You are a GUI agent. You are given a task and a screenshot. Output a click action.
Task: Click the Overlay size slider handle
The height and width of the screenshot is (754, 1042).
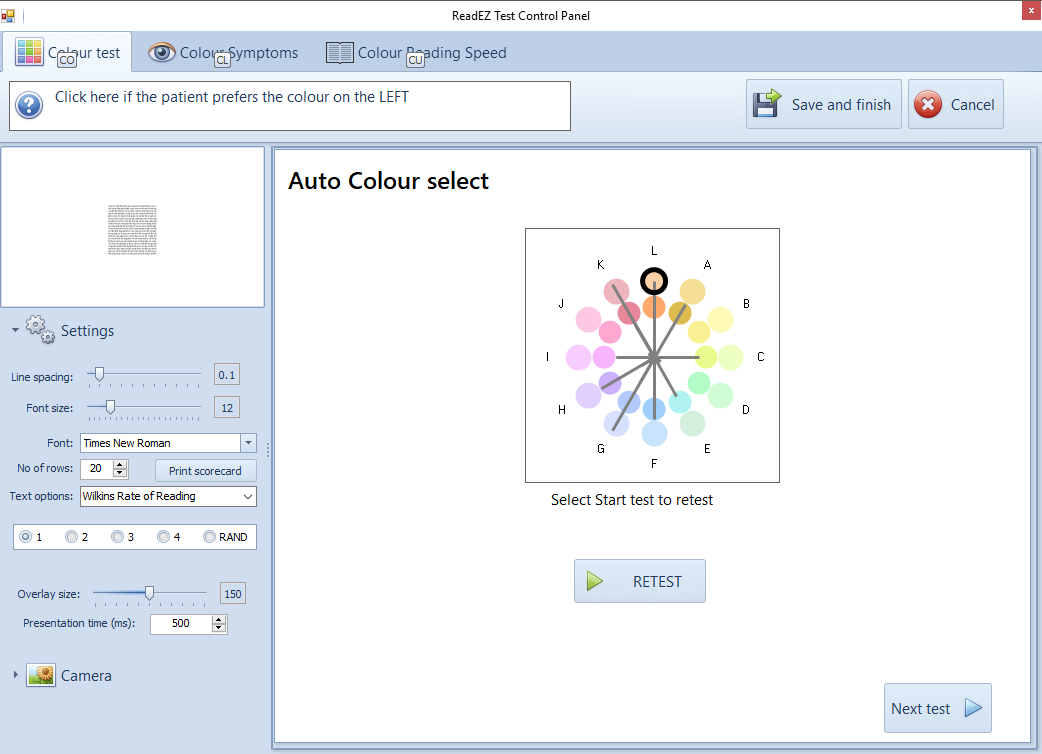point(149,593)
